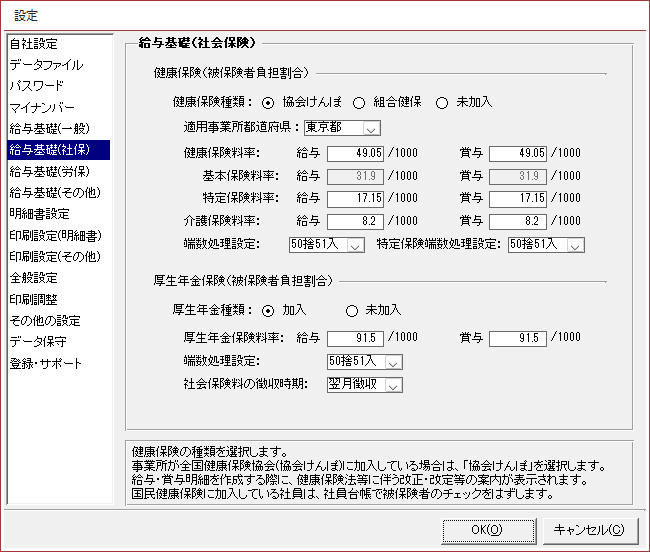Click 健康保険料率 給与 input field
The width and height of the screenshot is (650, 552).
pyautogui.click(x=355, y=154)
